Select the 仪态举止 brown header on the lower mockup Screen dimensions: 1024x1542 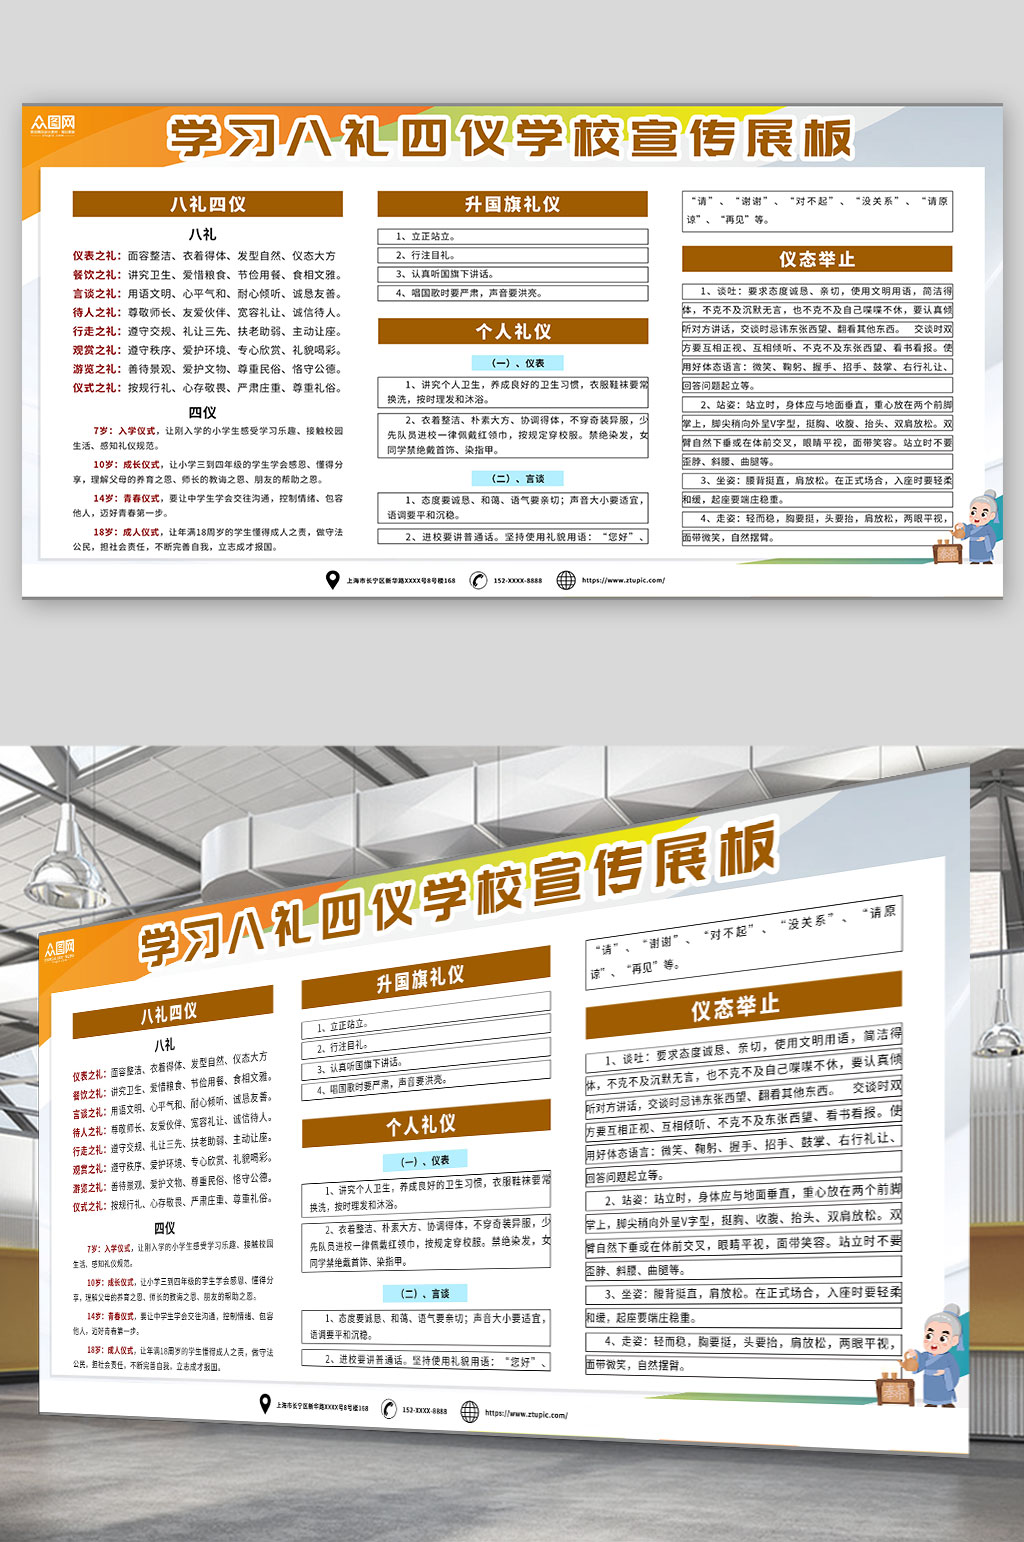click(743, 1005)
